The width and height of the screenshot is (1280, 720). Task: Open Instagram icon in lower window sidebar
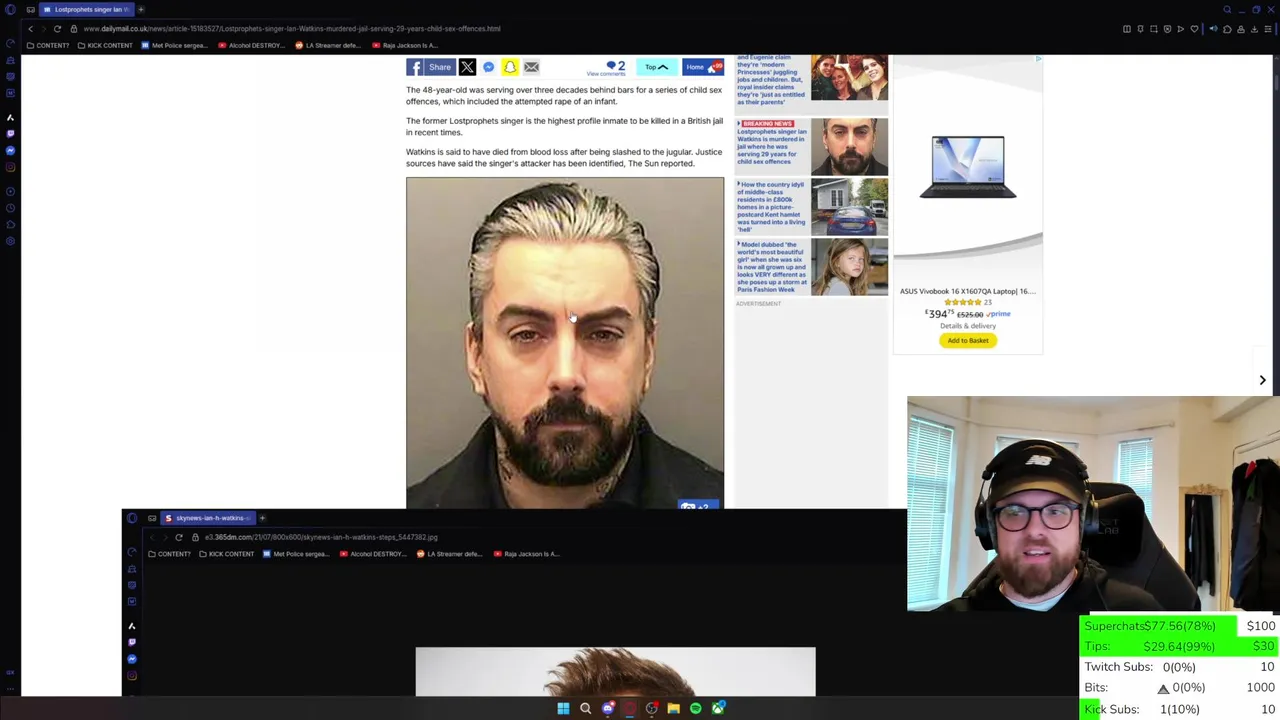click(x=132, y=676)
